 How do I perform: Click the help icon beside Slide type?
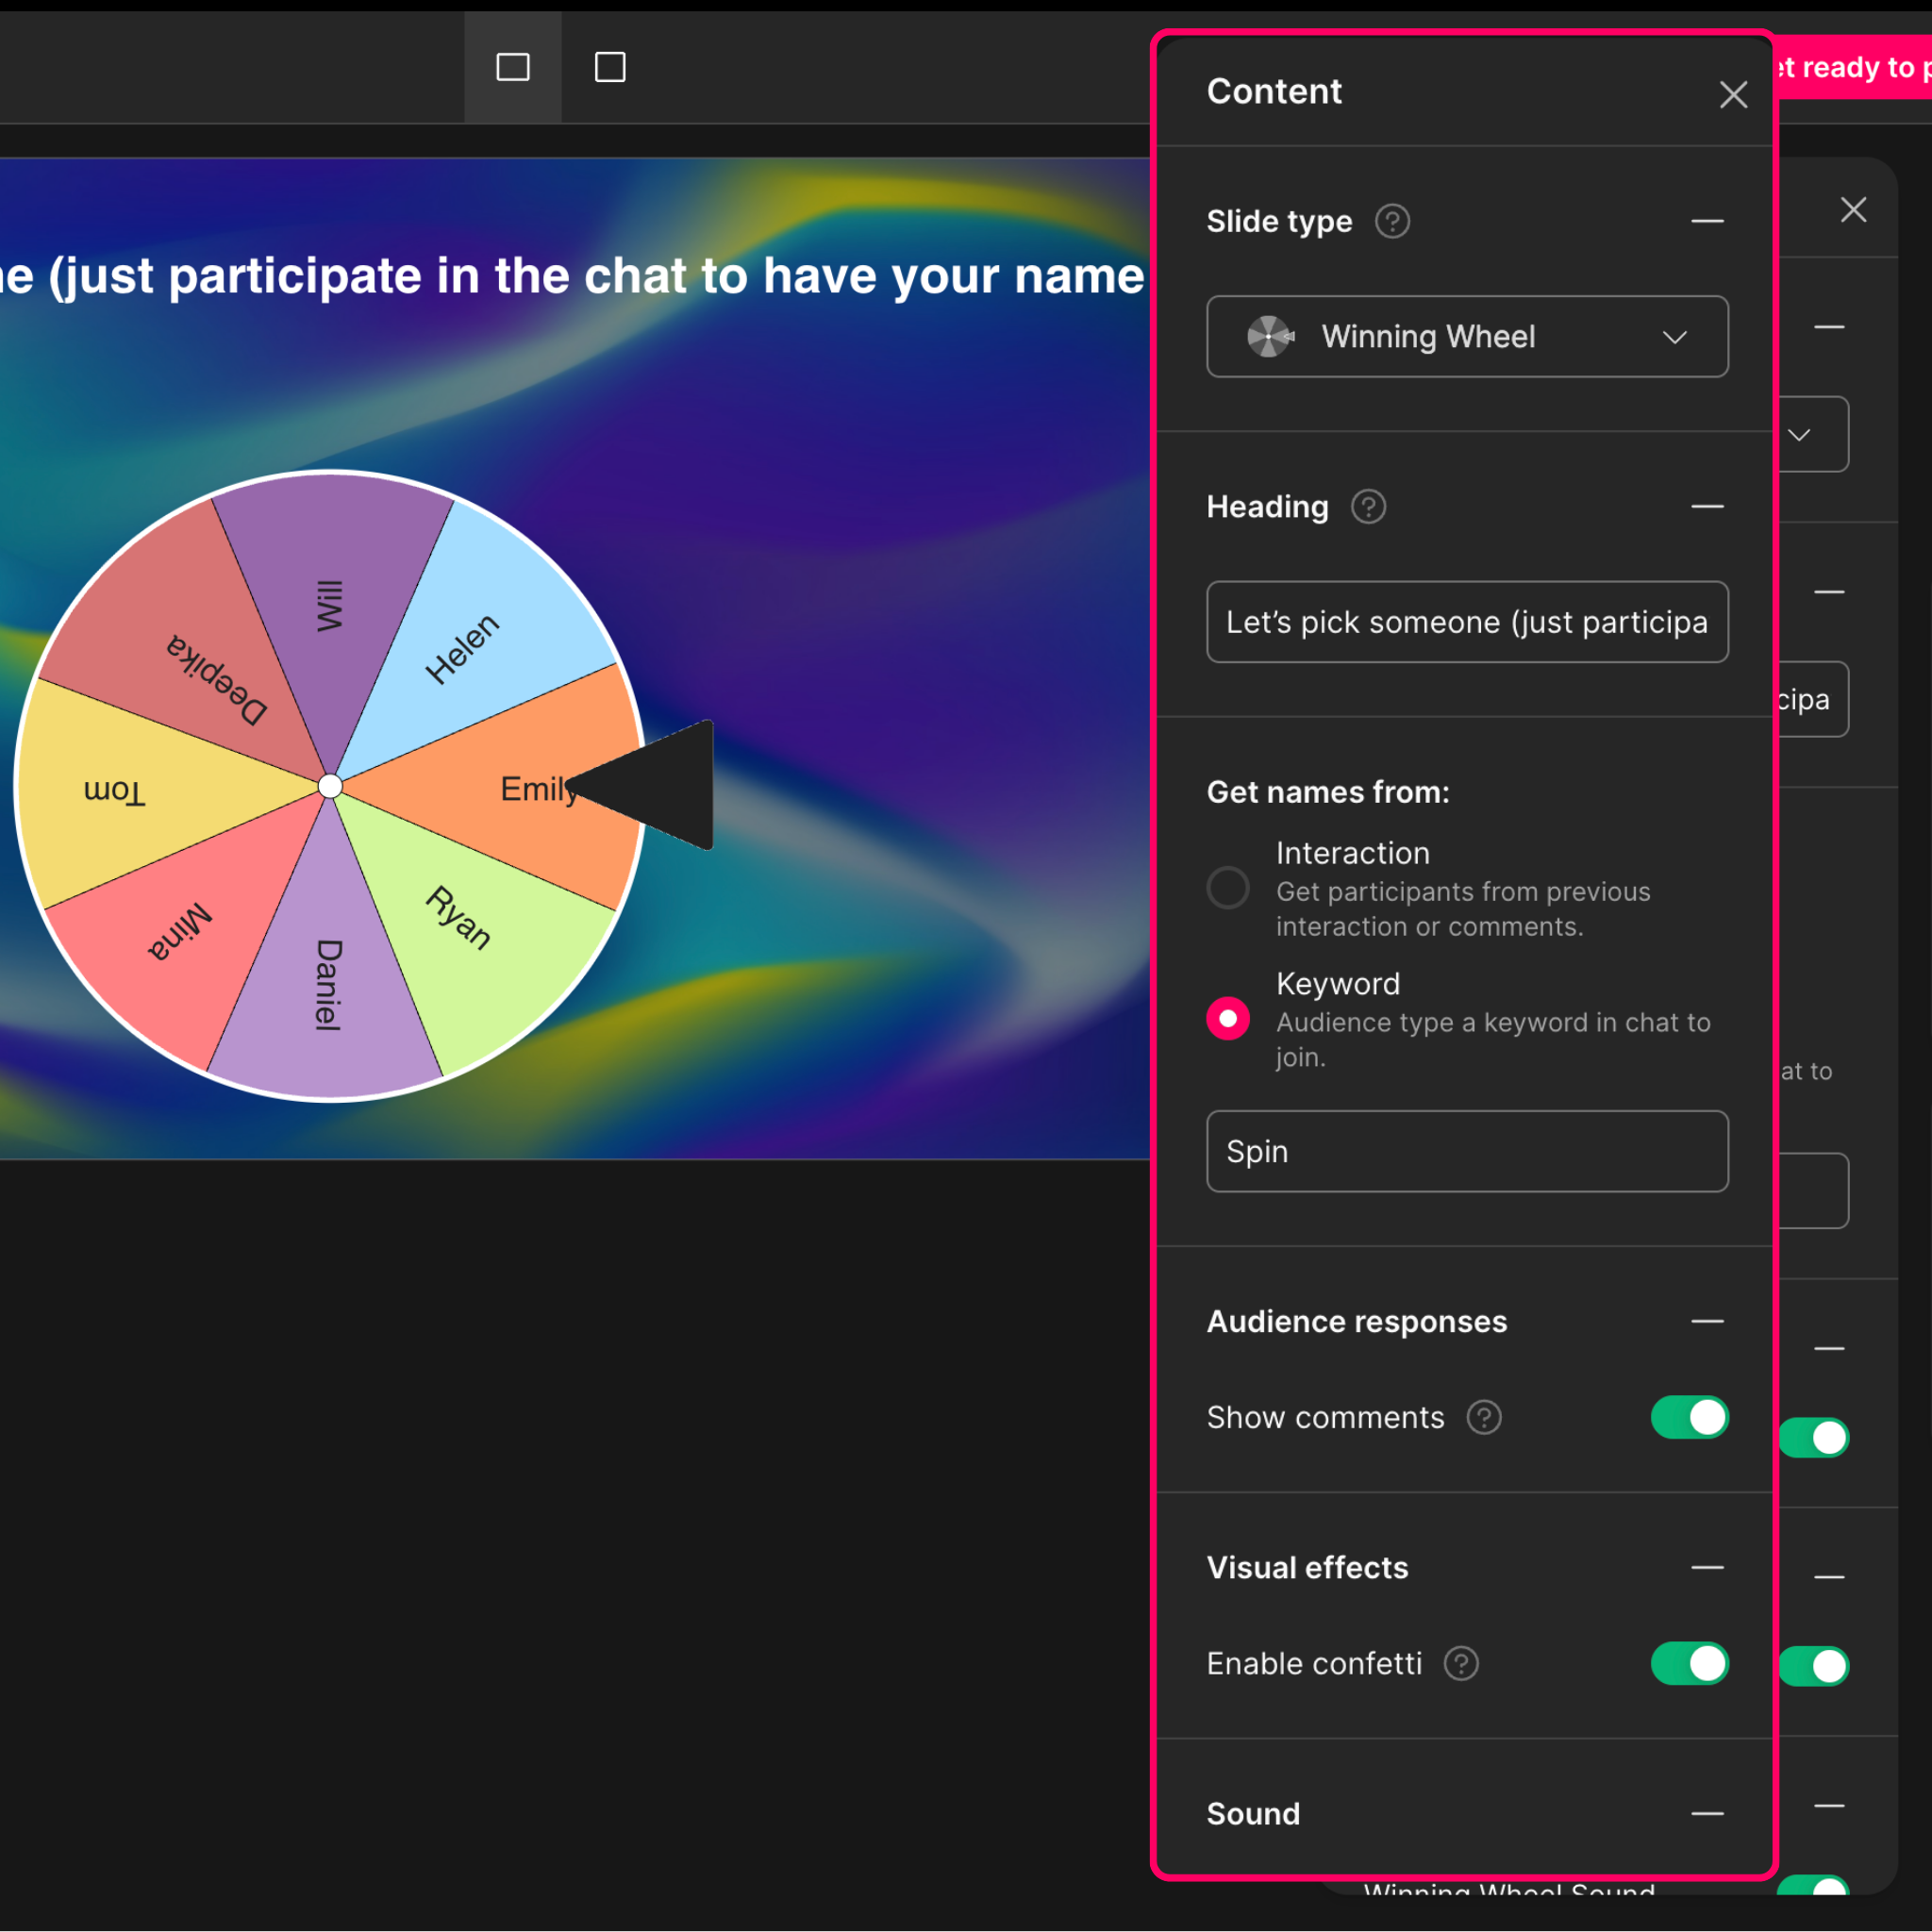pos(1392,221)
